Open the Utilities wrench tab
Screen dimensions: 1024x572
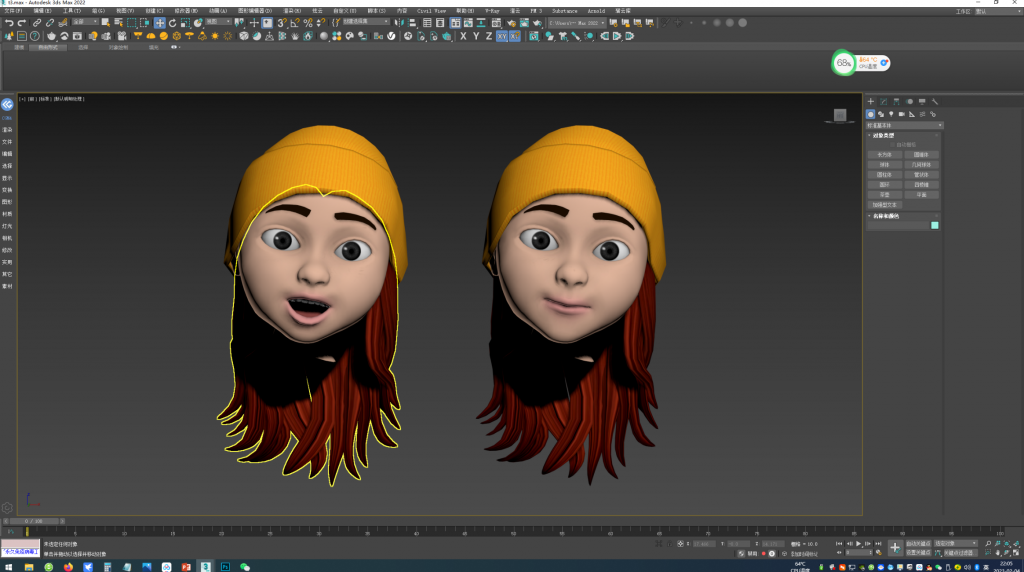click(934, 102)
